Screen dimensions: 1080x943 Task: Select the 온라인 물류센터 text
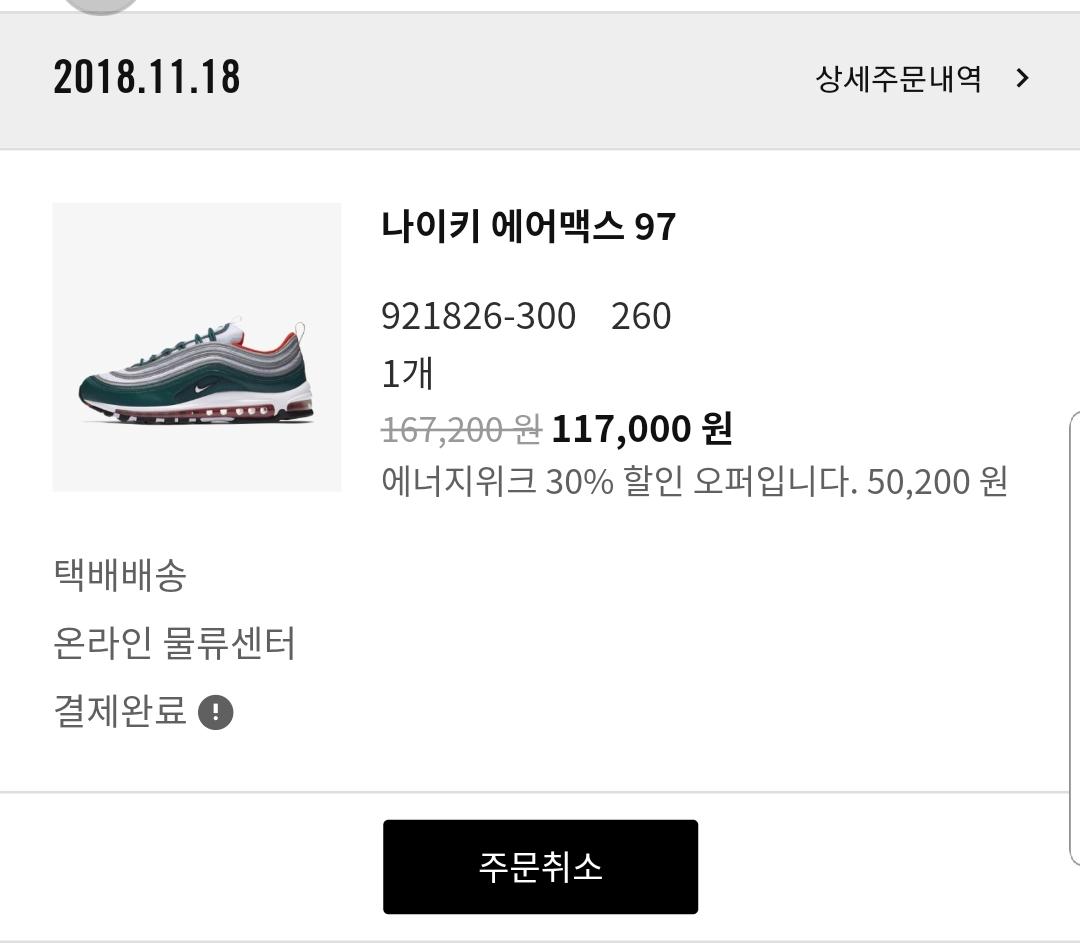tap(174, 643)
